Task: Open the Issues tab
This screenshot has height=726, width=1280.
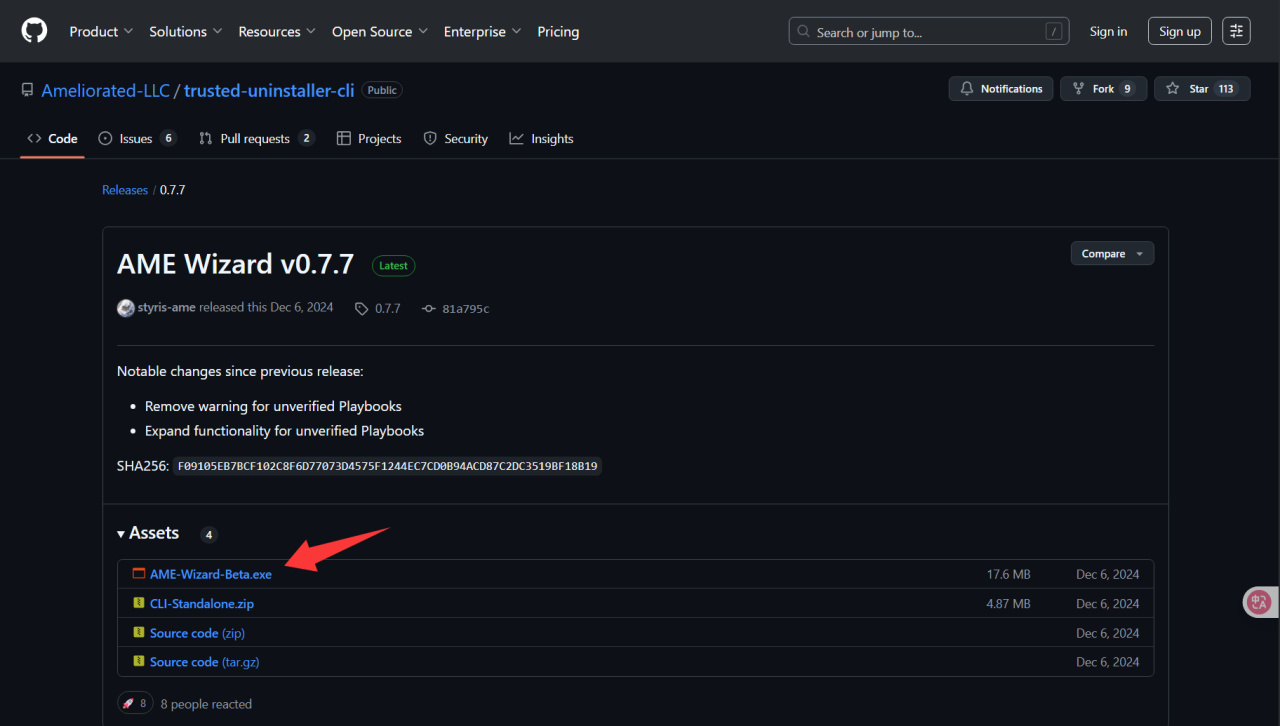Action: tap(137, 139)
